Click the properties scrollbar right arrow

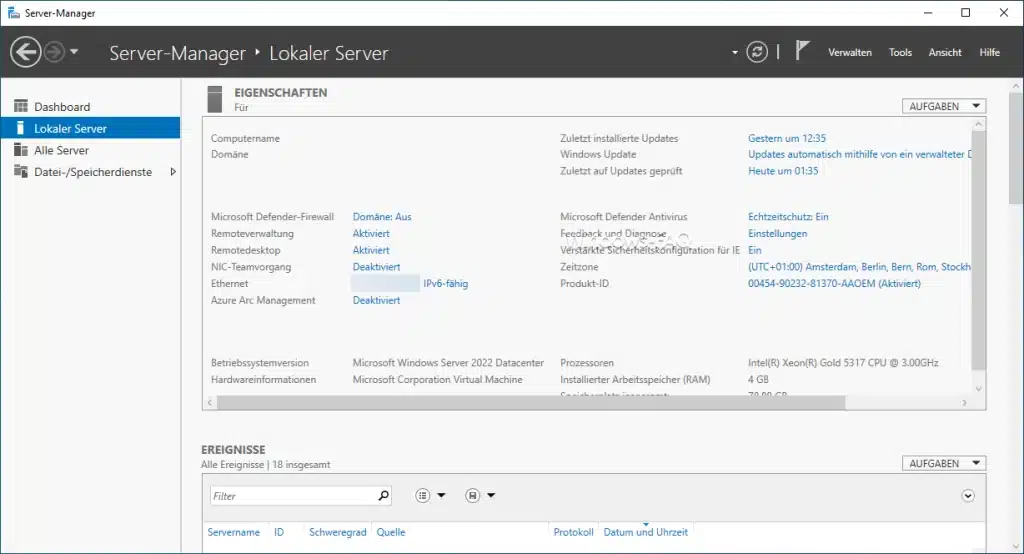point(964,402)
